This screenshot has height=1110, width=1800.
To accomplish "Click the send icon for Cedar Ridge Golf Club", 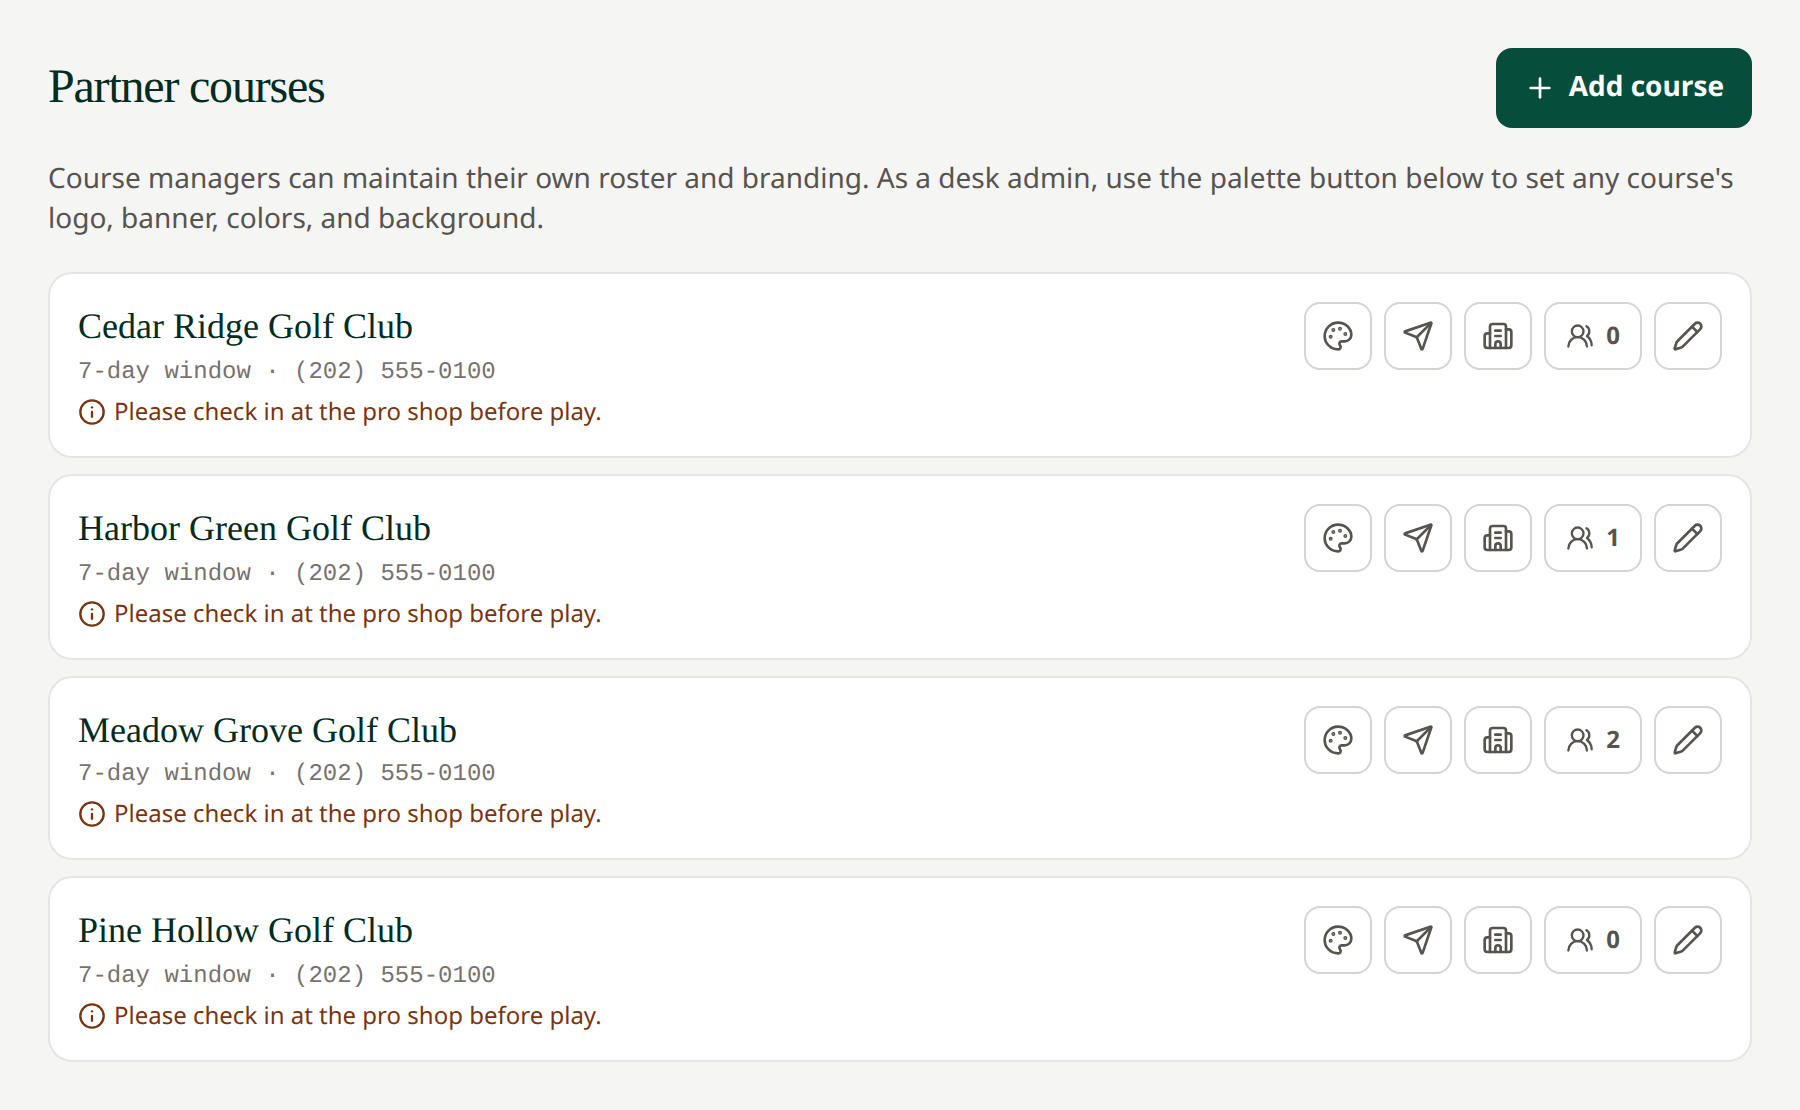I will [1418, 336].
